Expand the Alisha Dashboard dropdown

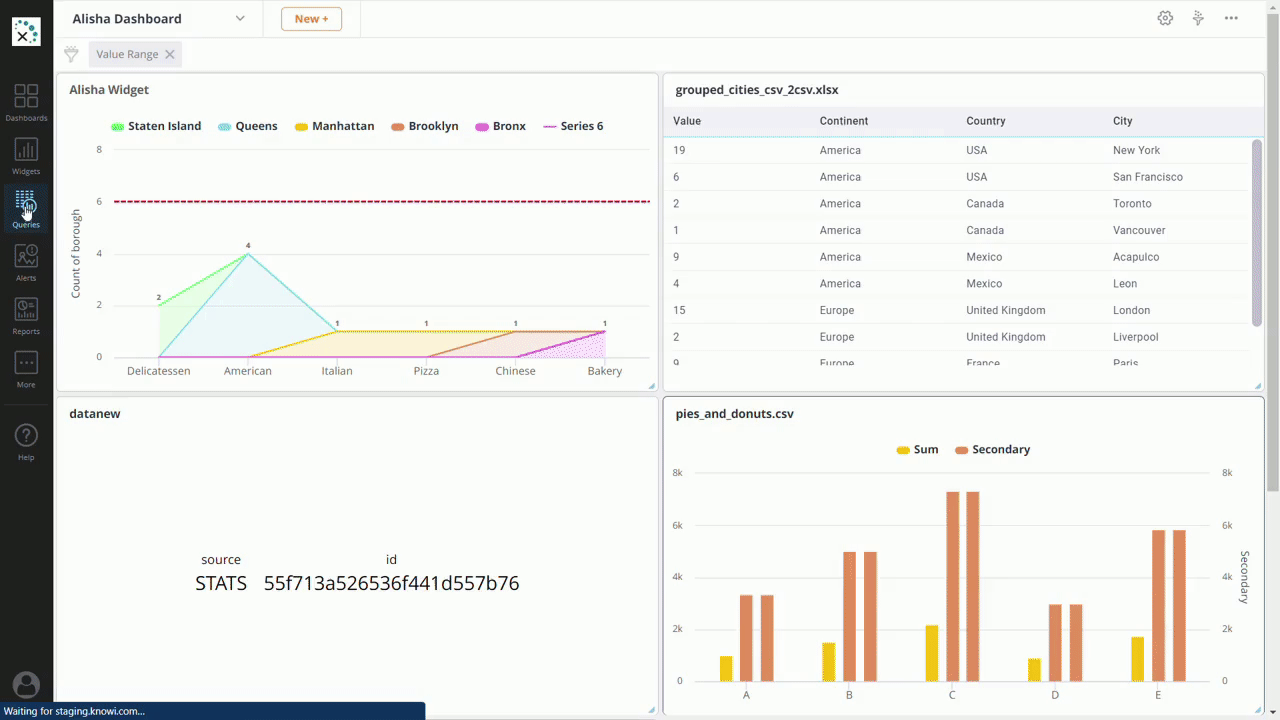pyautogui.click(x=240, y=18)
